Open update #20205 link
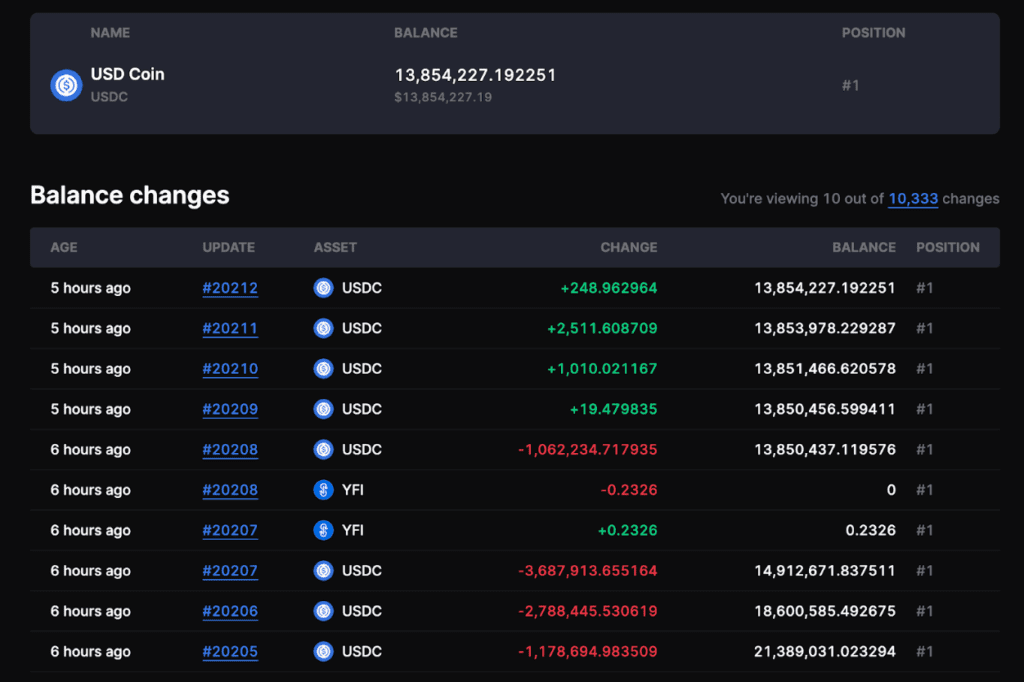This screenshot has height=682, width=1024. pyautogui.click(x=230, y=651)
